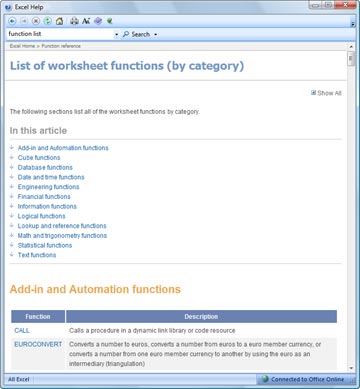Open the help Home page icon

(x=59, y=21)
